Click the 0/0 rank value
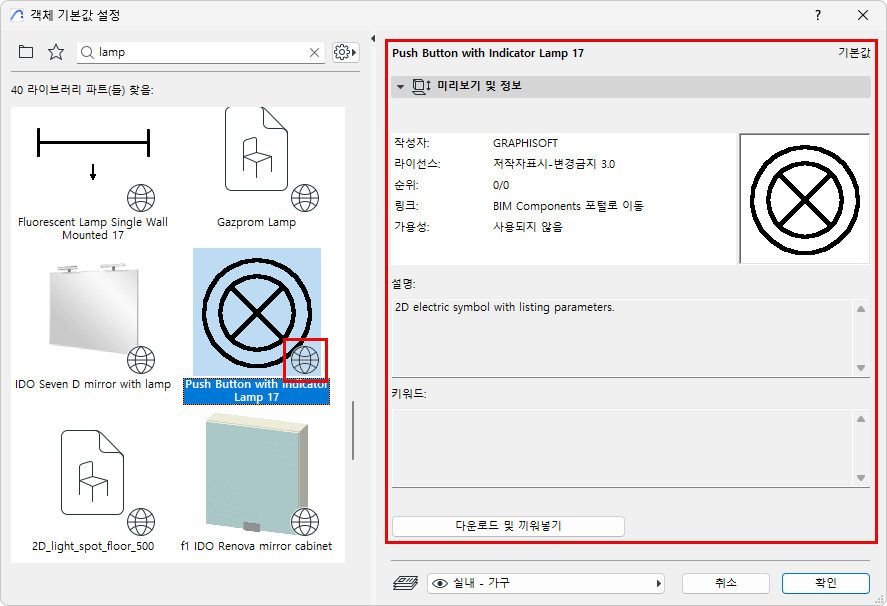Screen dimensions: 887x606 pyautogui.click(x=501, y=185)
